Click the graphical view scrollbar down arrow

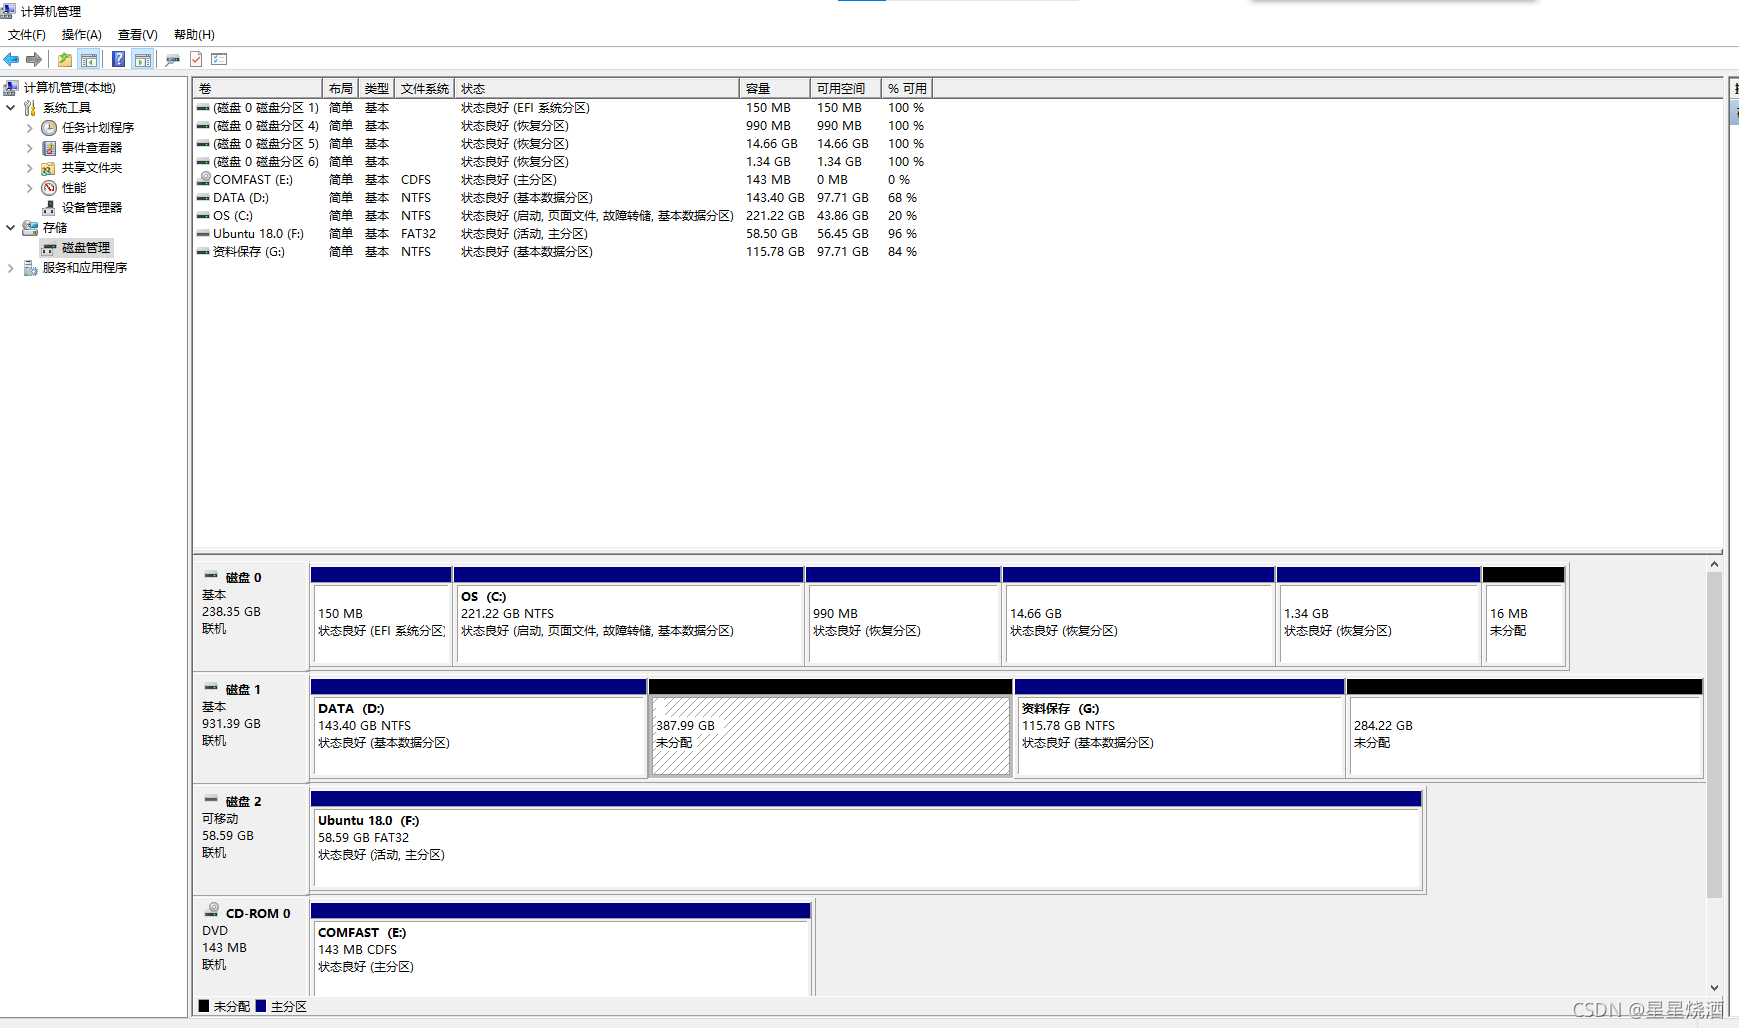(1714, 987)
